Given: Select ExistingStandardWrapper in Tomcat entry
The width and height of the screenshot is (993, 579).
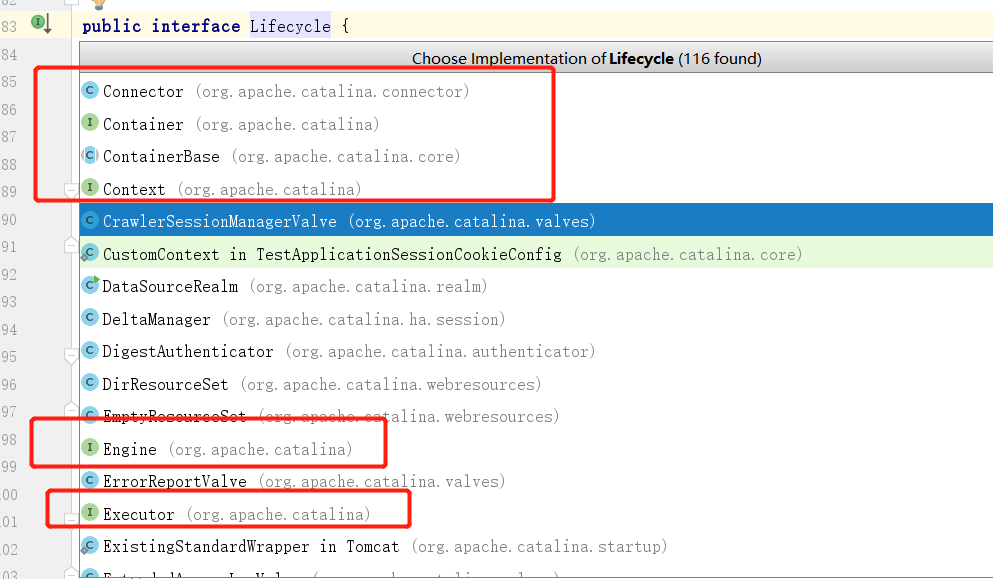Looking at the screenshot, I should (536, 546).
